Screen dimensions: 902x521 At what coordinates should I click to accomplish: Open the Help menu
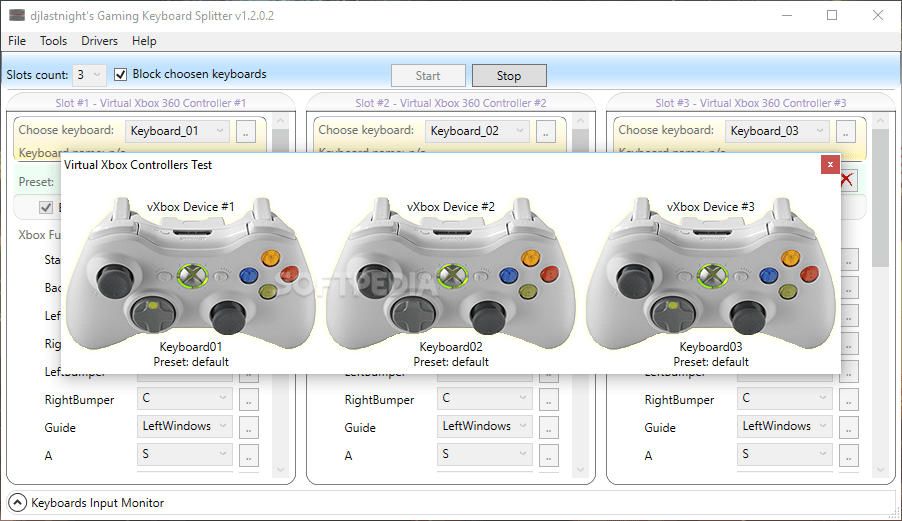144,41
